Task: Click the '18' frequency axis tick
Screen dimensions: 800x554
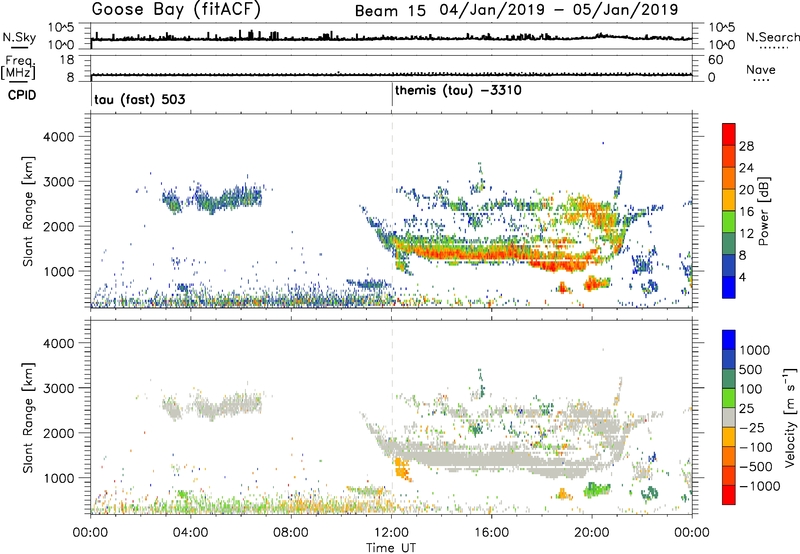Action: click(x=67, y=60)
